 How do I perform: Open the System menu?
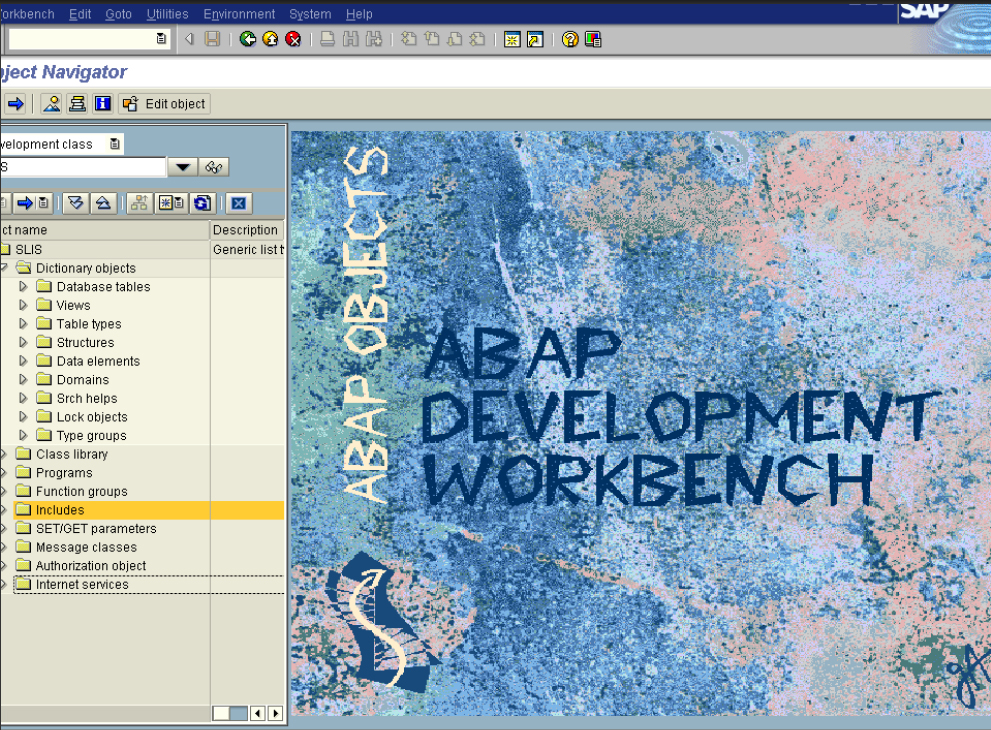310,14
